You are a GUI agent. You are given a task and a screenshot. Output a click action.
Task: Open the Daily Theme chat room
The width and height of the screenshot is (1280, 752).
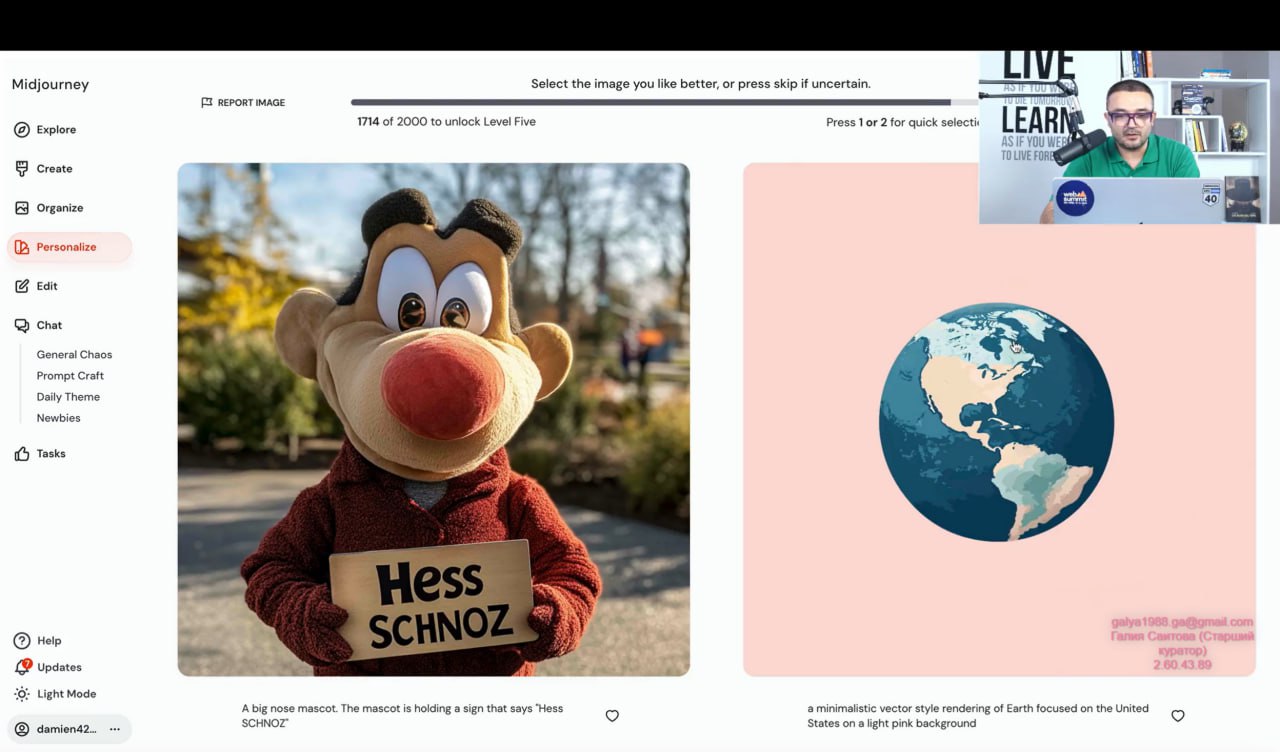68,397
